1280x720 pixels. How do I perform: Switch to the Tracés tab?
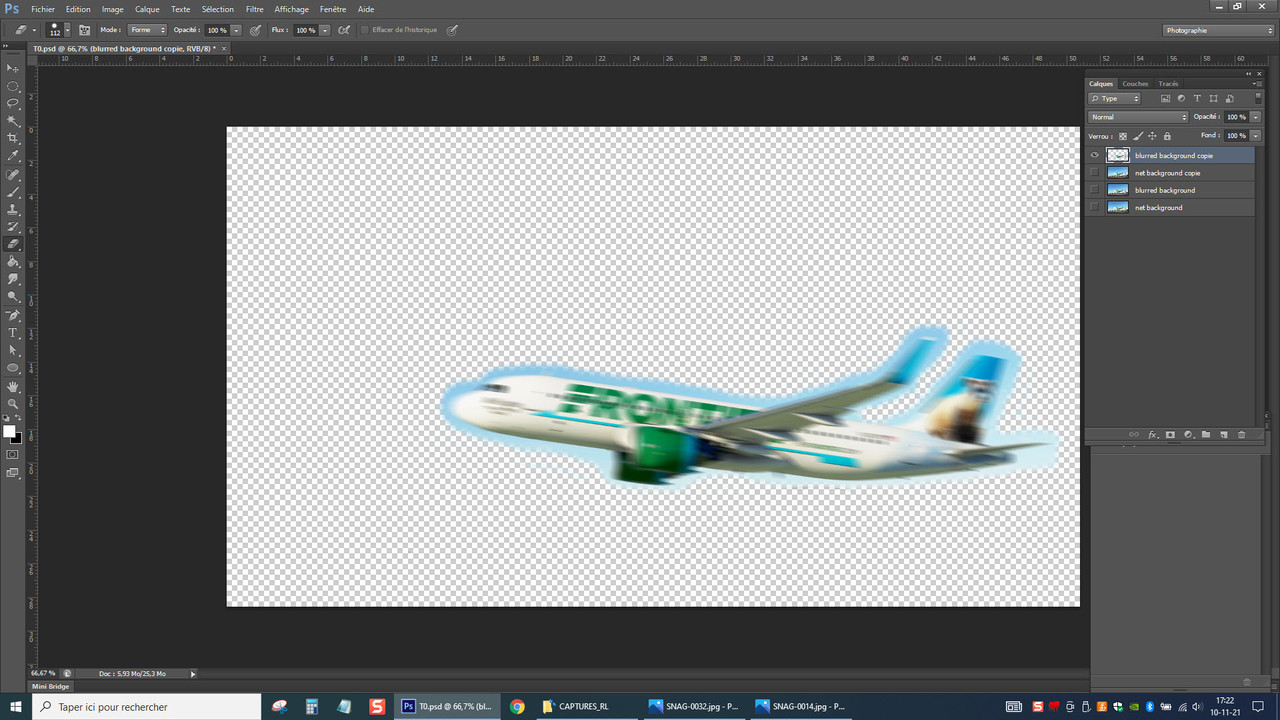(x=1168, y=84)
